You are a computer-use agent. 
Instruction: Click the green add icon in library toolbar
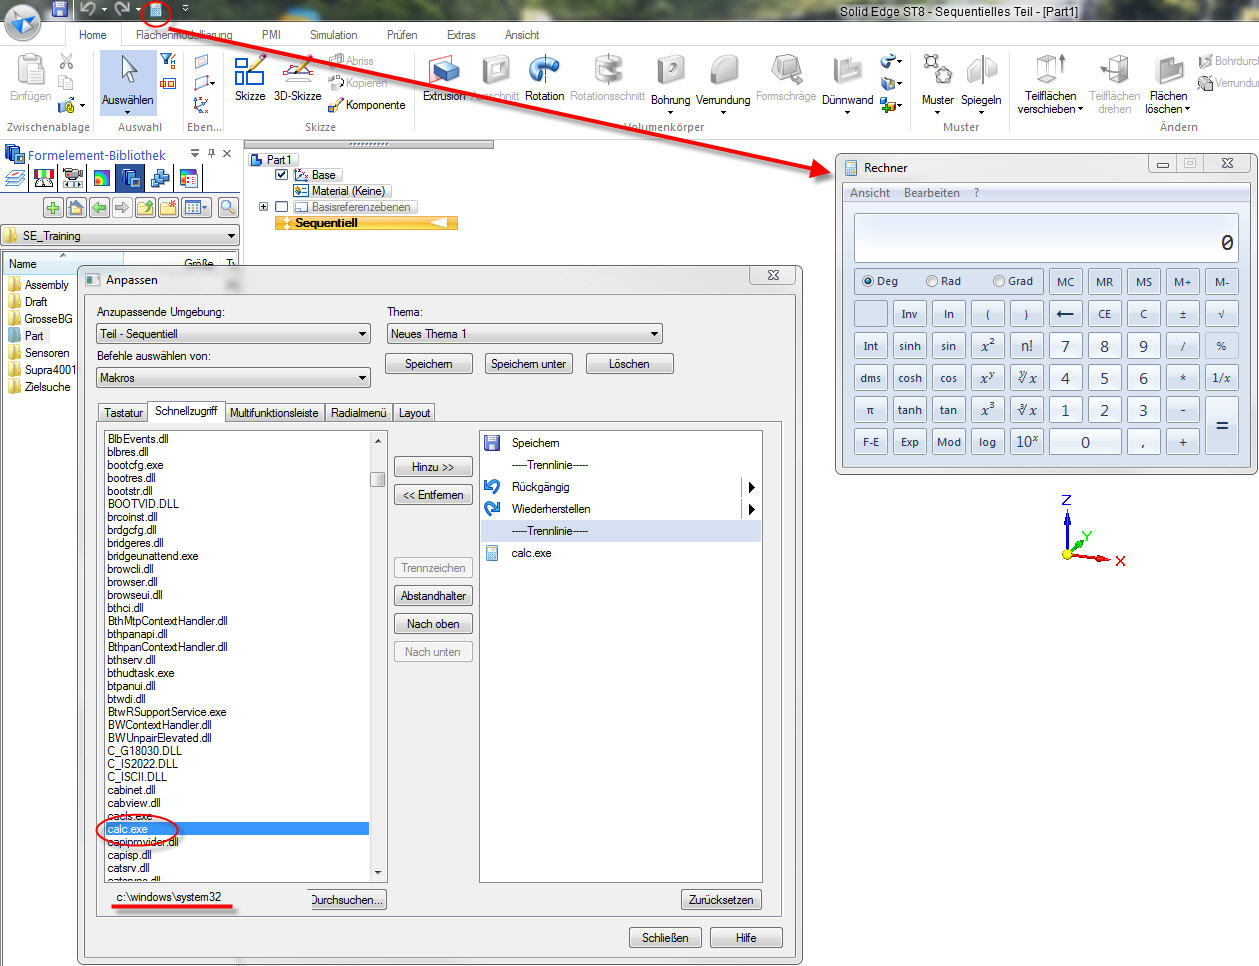pyautogui.click(x=53, y=207)
